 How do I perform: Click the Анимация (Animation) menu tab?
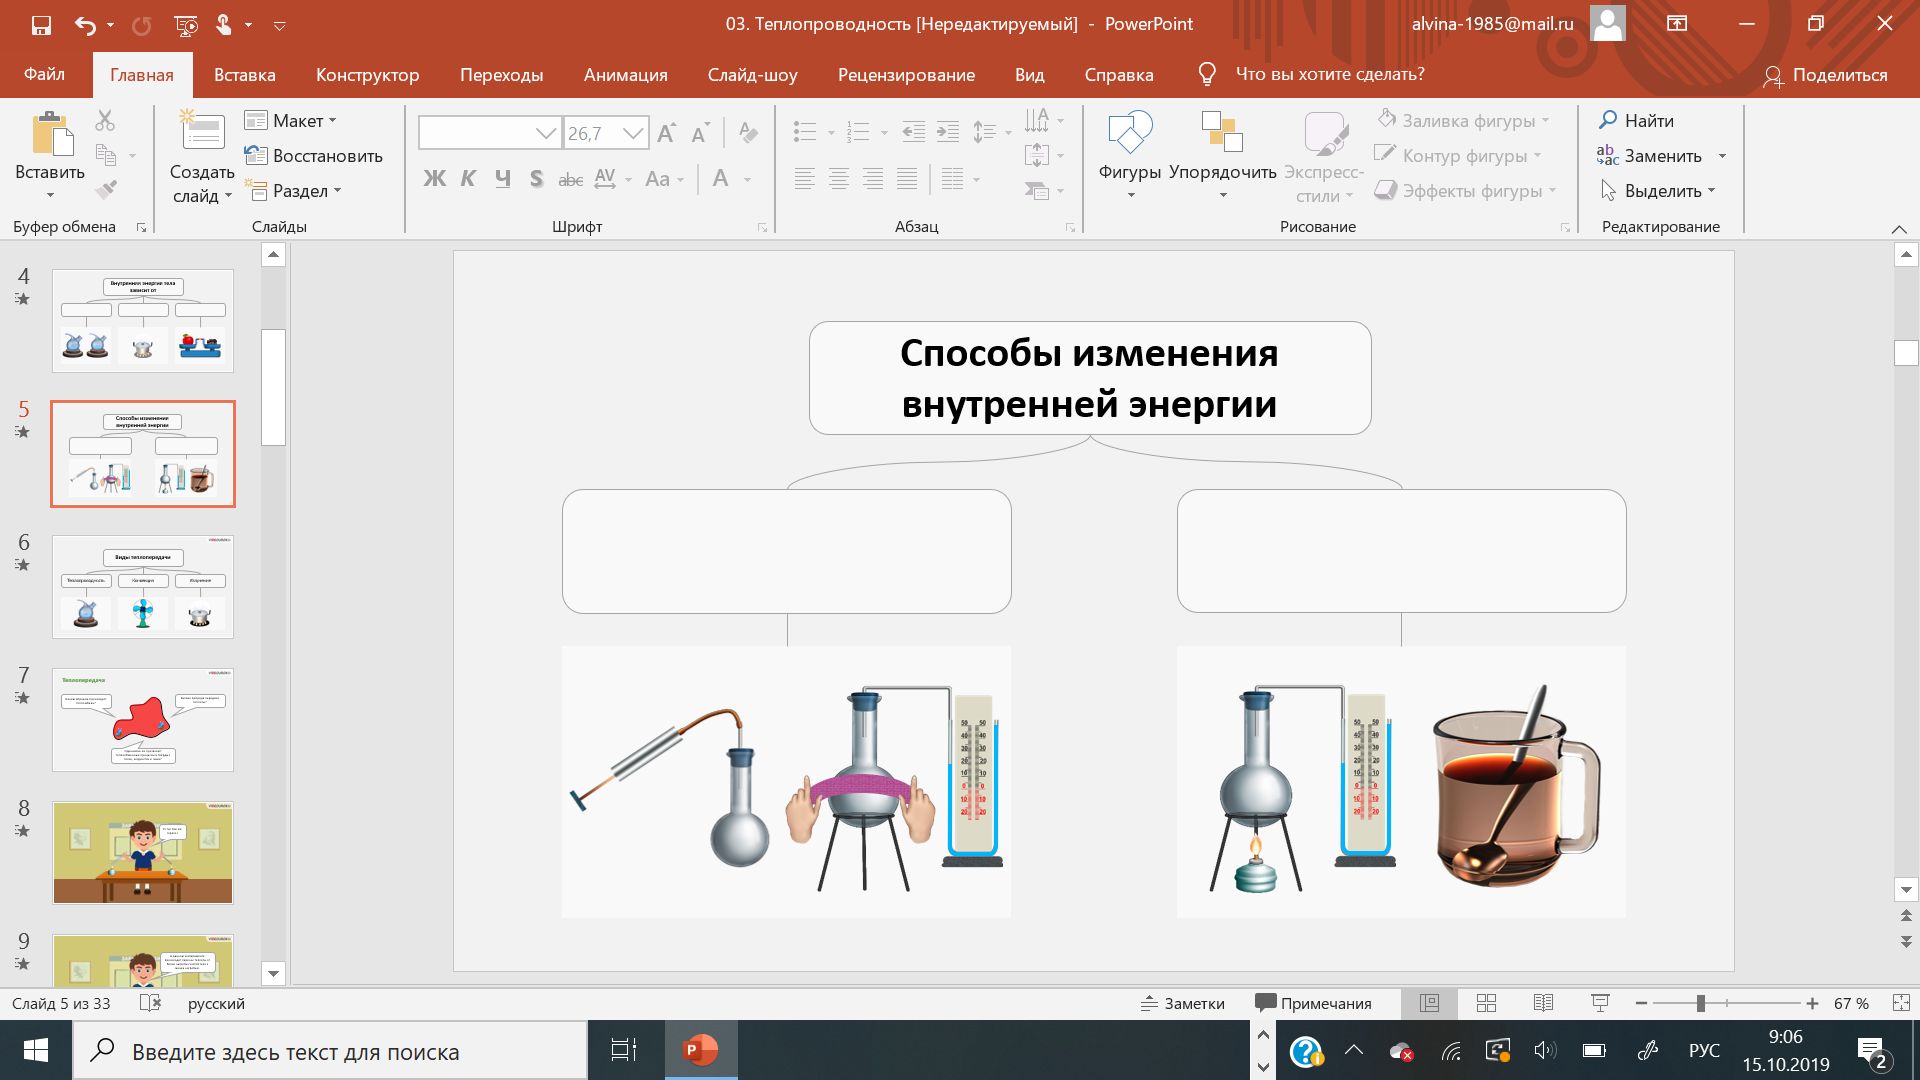click(x=625, y=74)
